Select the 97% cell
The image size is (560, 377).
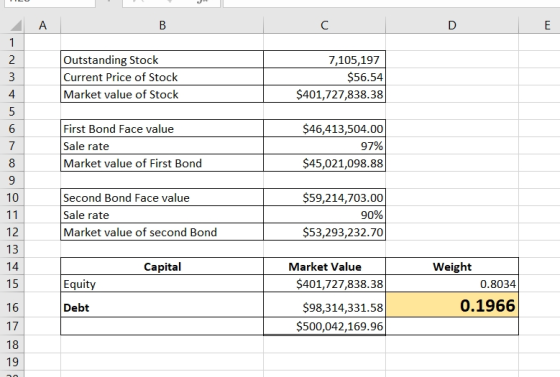tap(324, 146)
